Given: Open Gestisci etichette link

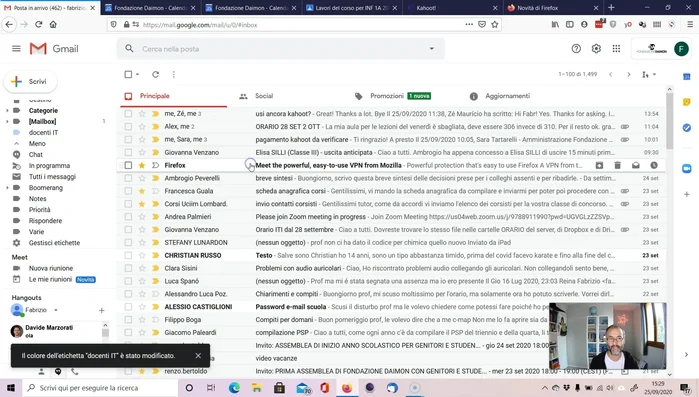Looking at the screenshot, I should pyautogui.click(x=54, y=243).
